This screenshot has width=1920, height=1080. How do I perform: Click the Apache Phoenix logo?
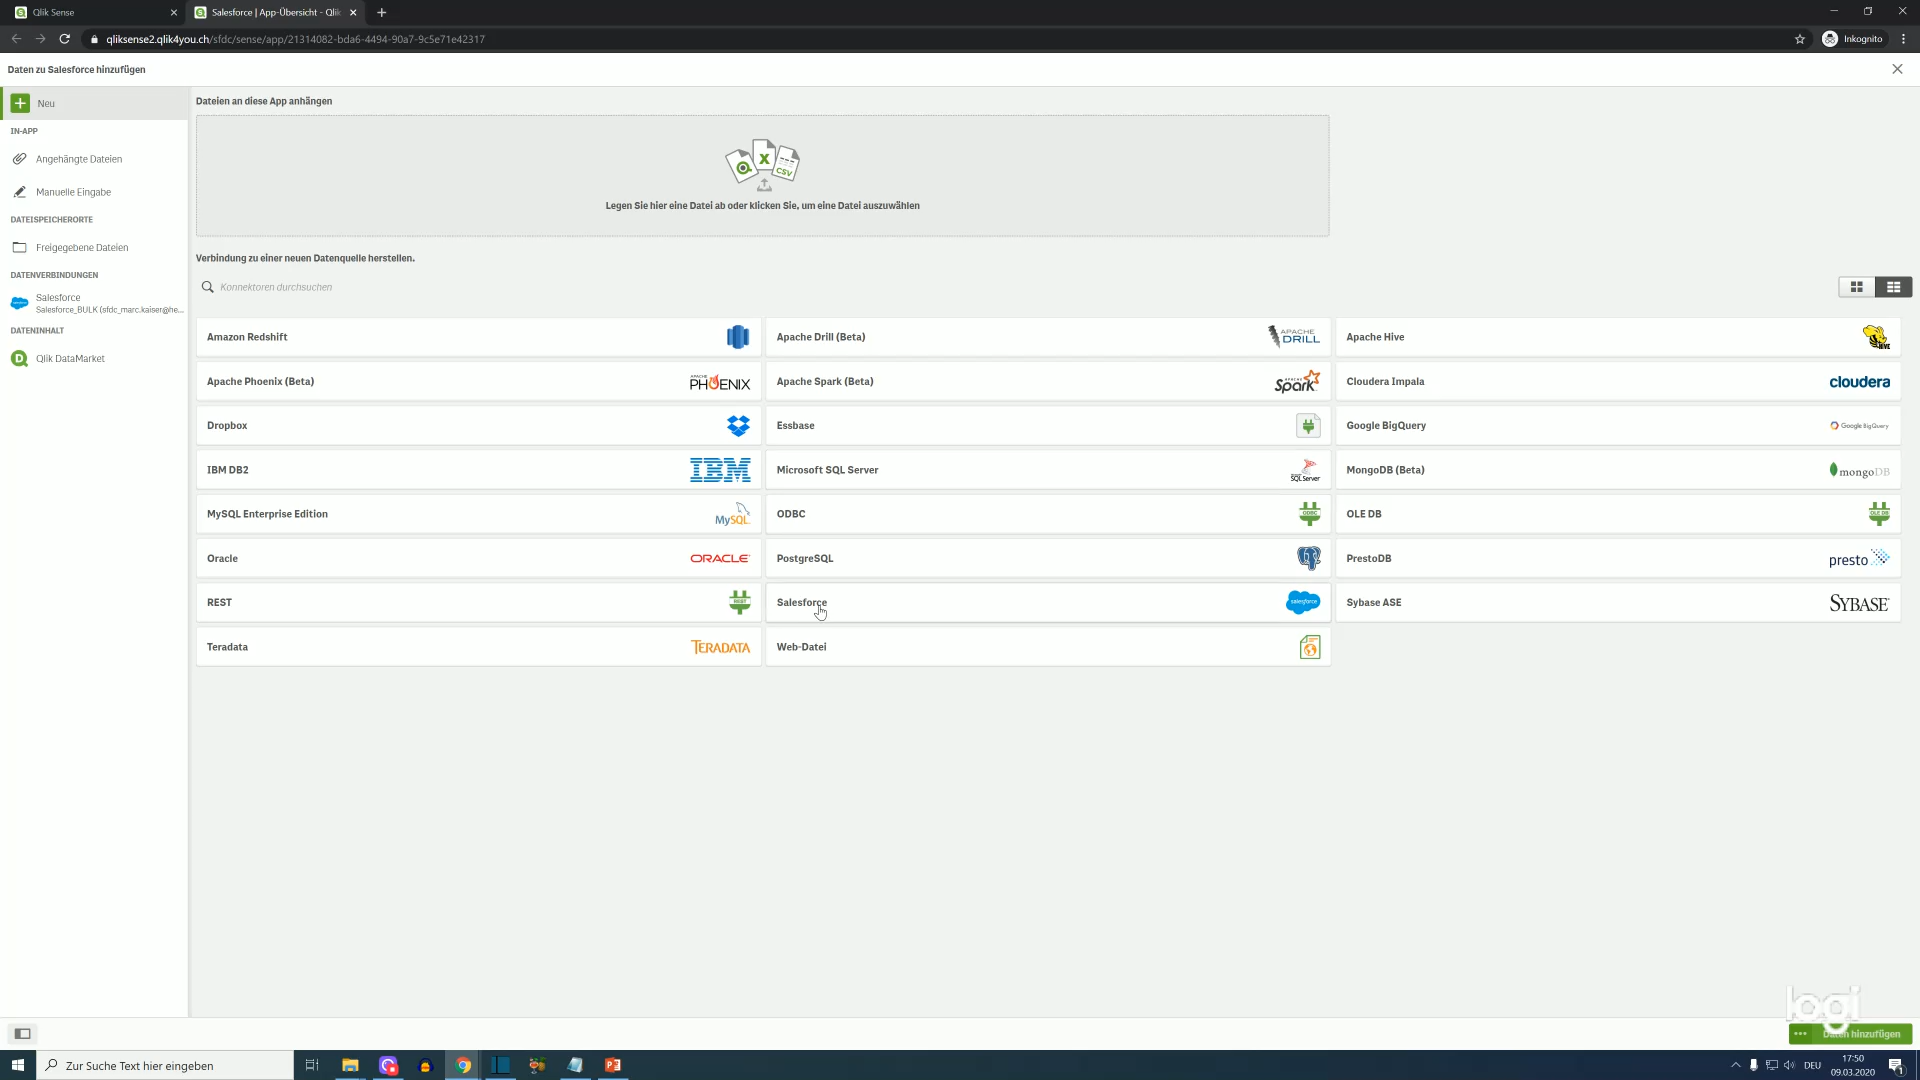point(720,382)
